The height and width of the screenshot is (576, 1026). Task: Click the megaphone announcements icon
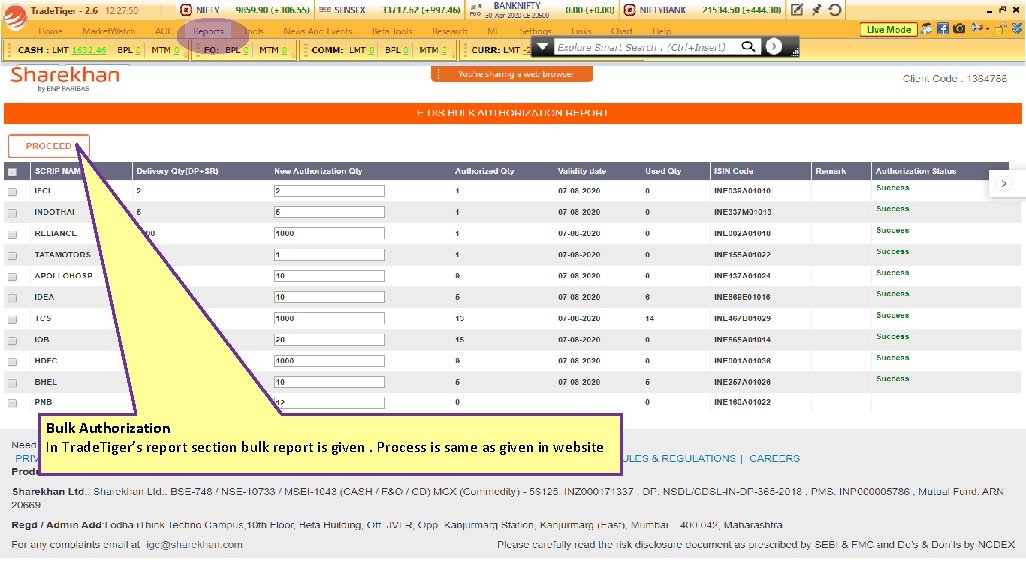click(976, 28)
